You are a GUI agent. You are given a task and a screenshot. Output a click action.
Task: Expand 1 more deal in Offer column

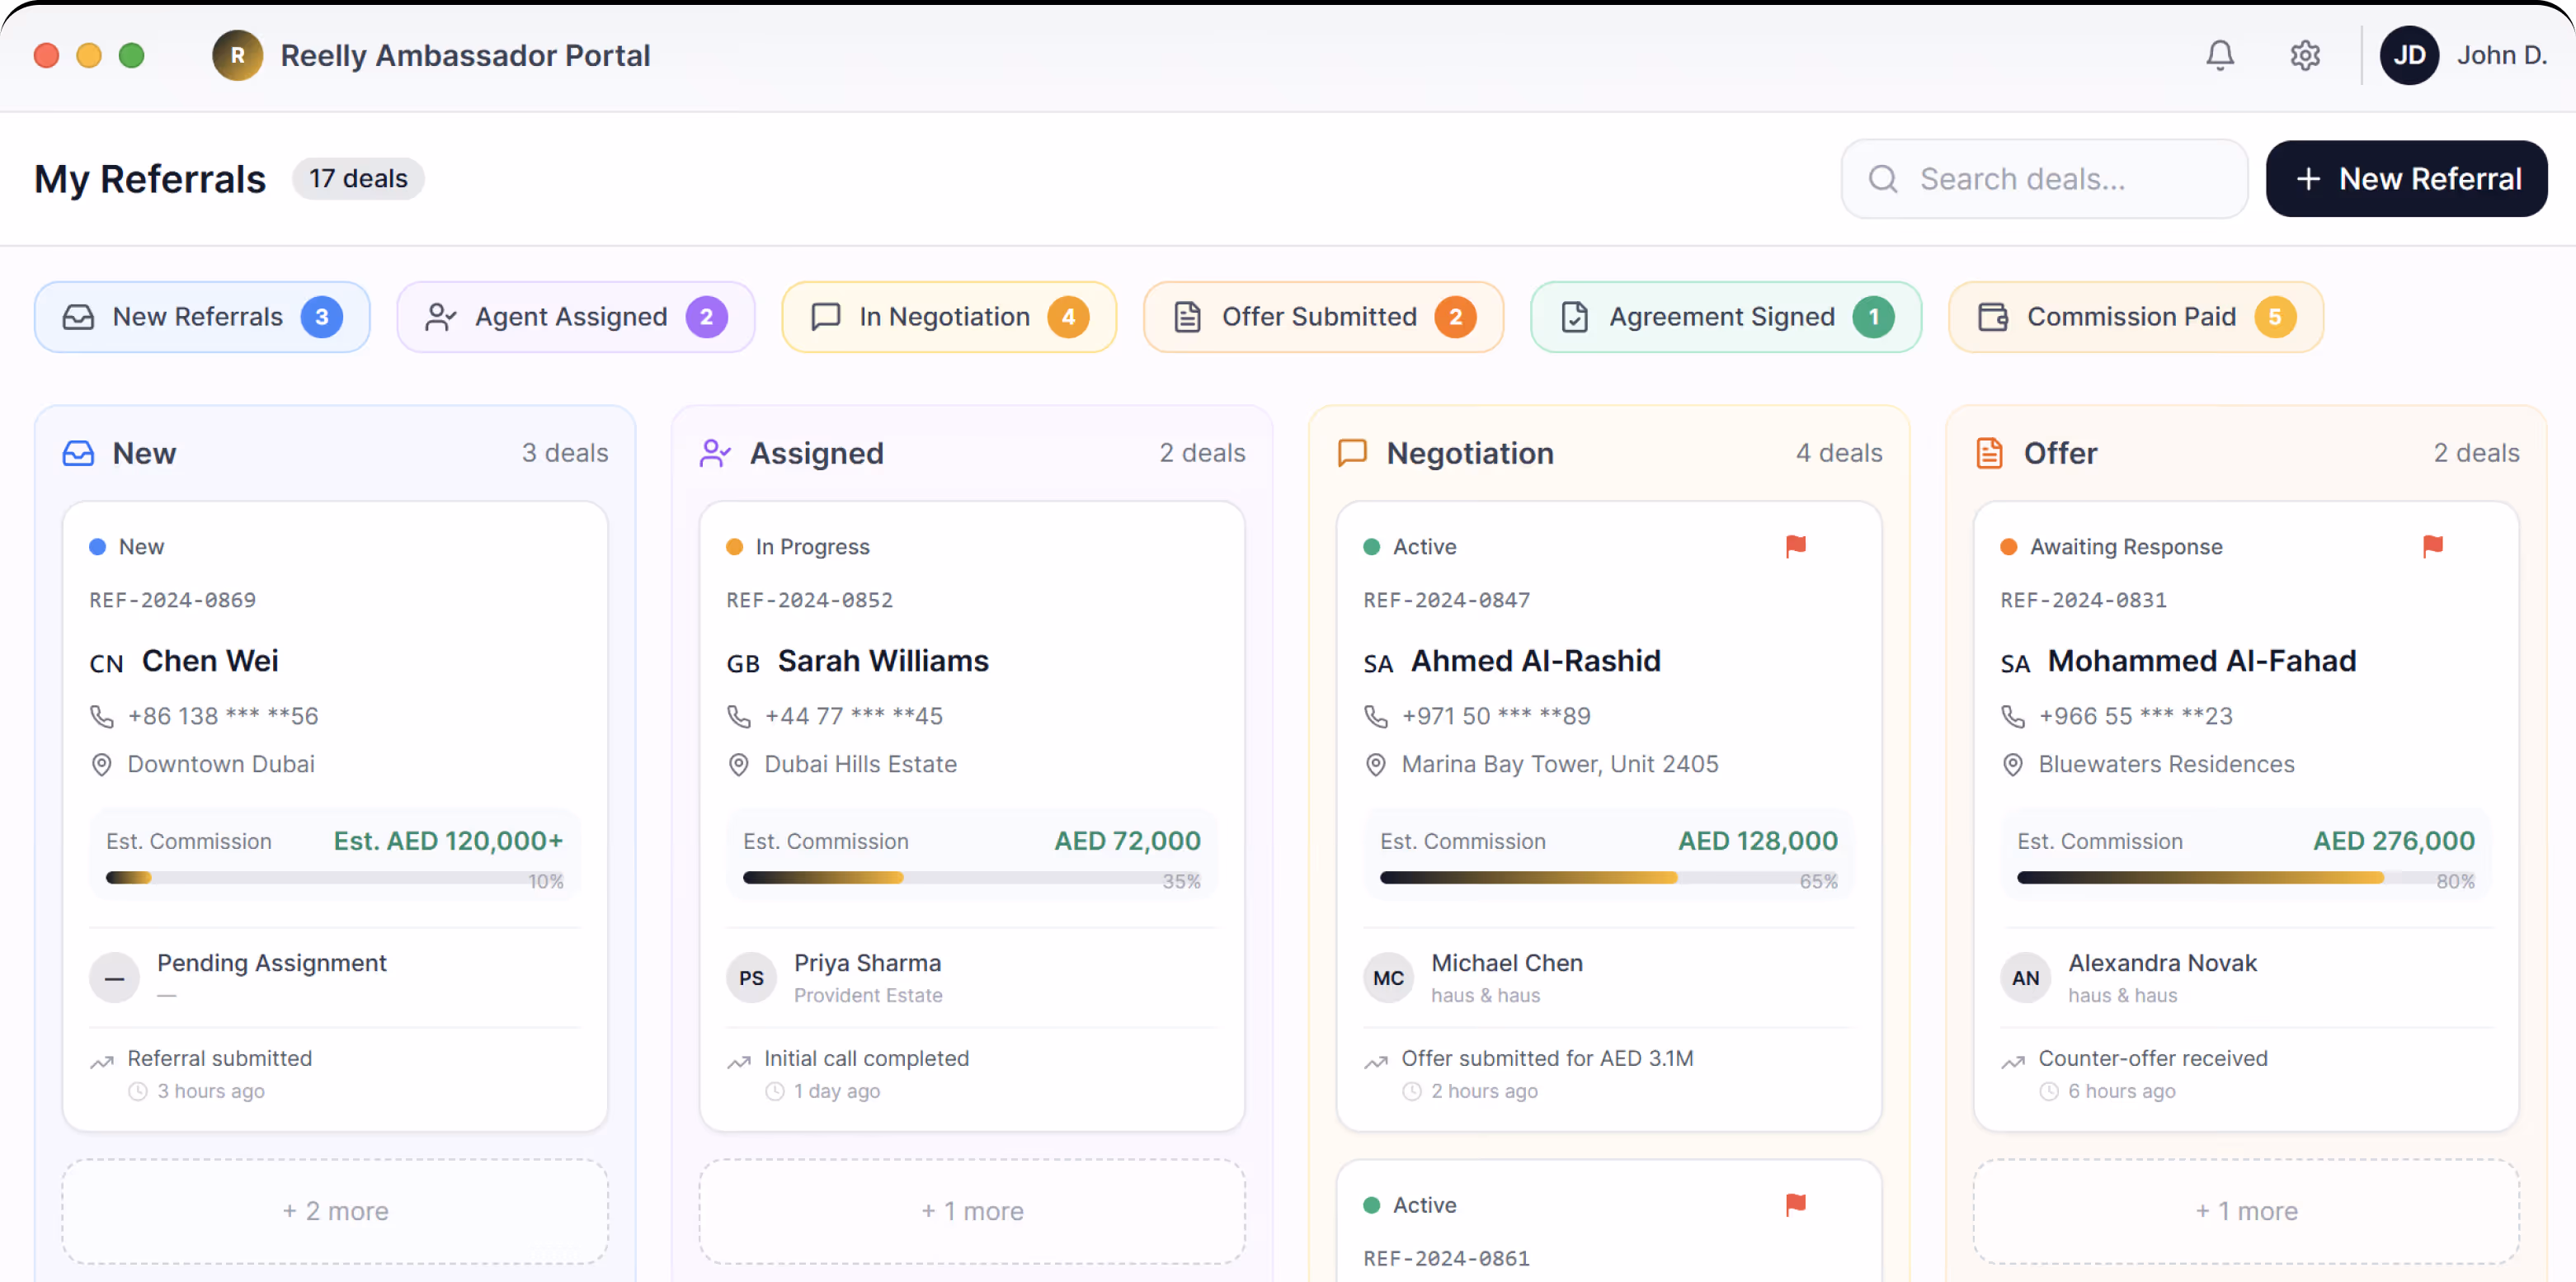(2246, 1211)
